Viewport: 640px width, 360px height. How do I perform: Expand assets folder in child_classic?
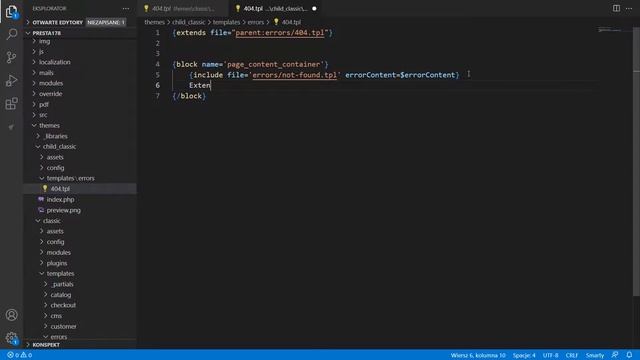point(55,157)
